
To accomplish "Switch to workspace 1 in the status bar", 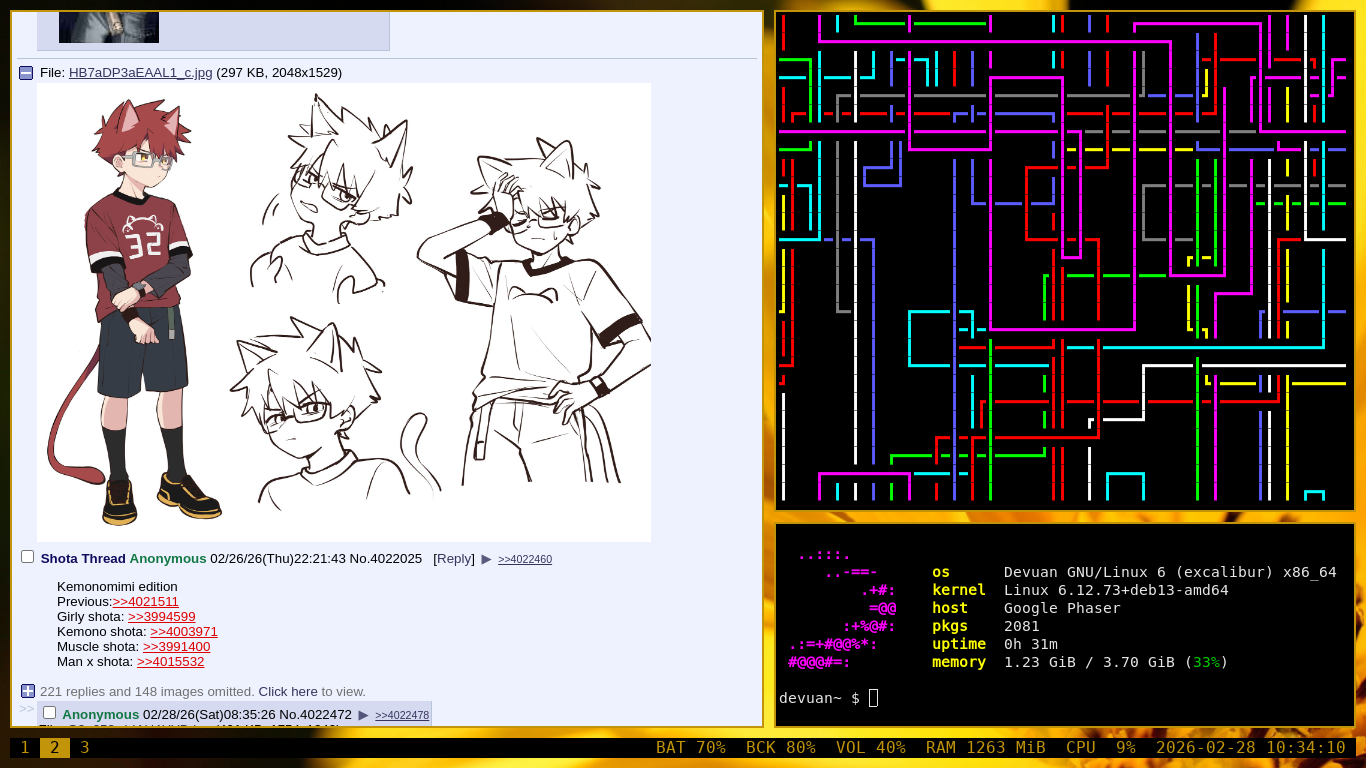I will [x=25, y=748].
